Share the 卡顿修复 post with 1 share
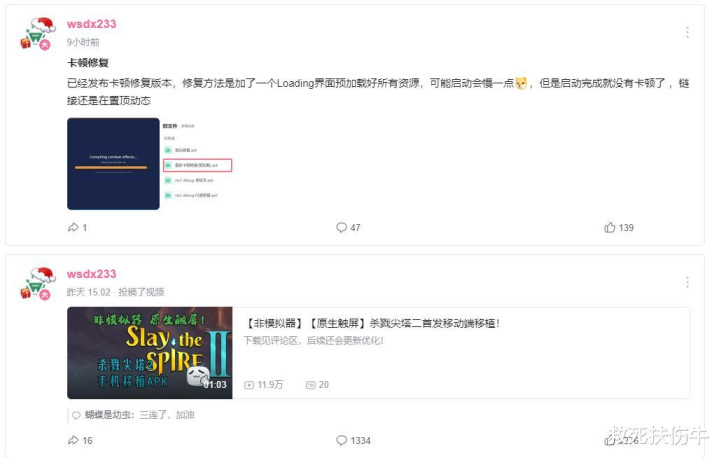Image resolution: width=719 pixels, height=458 pixels. point(77,227)
